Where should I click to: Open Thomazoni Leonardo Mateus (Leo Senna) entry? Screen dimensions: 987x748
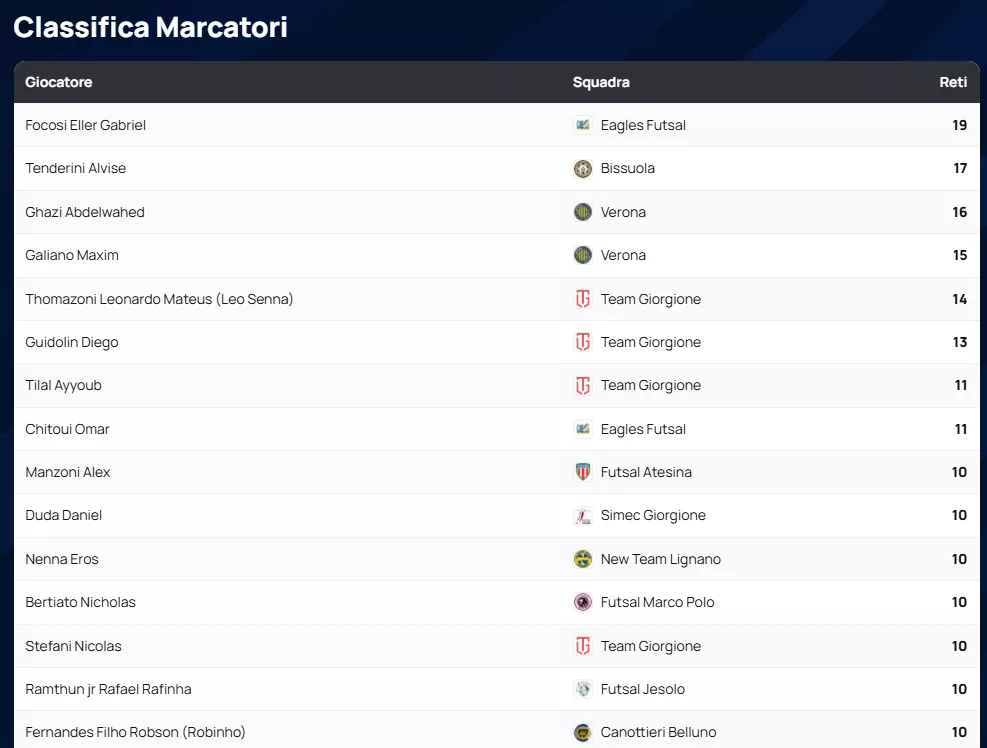point(159,299)
